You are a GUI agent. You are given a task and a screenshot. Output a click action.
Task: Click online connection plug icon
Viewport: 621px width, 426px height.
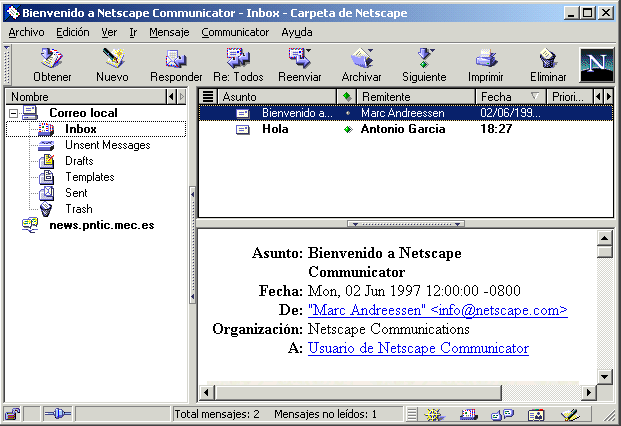click(x=57, y=414)
